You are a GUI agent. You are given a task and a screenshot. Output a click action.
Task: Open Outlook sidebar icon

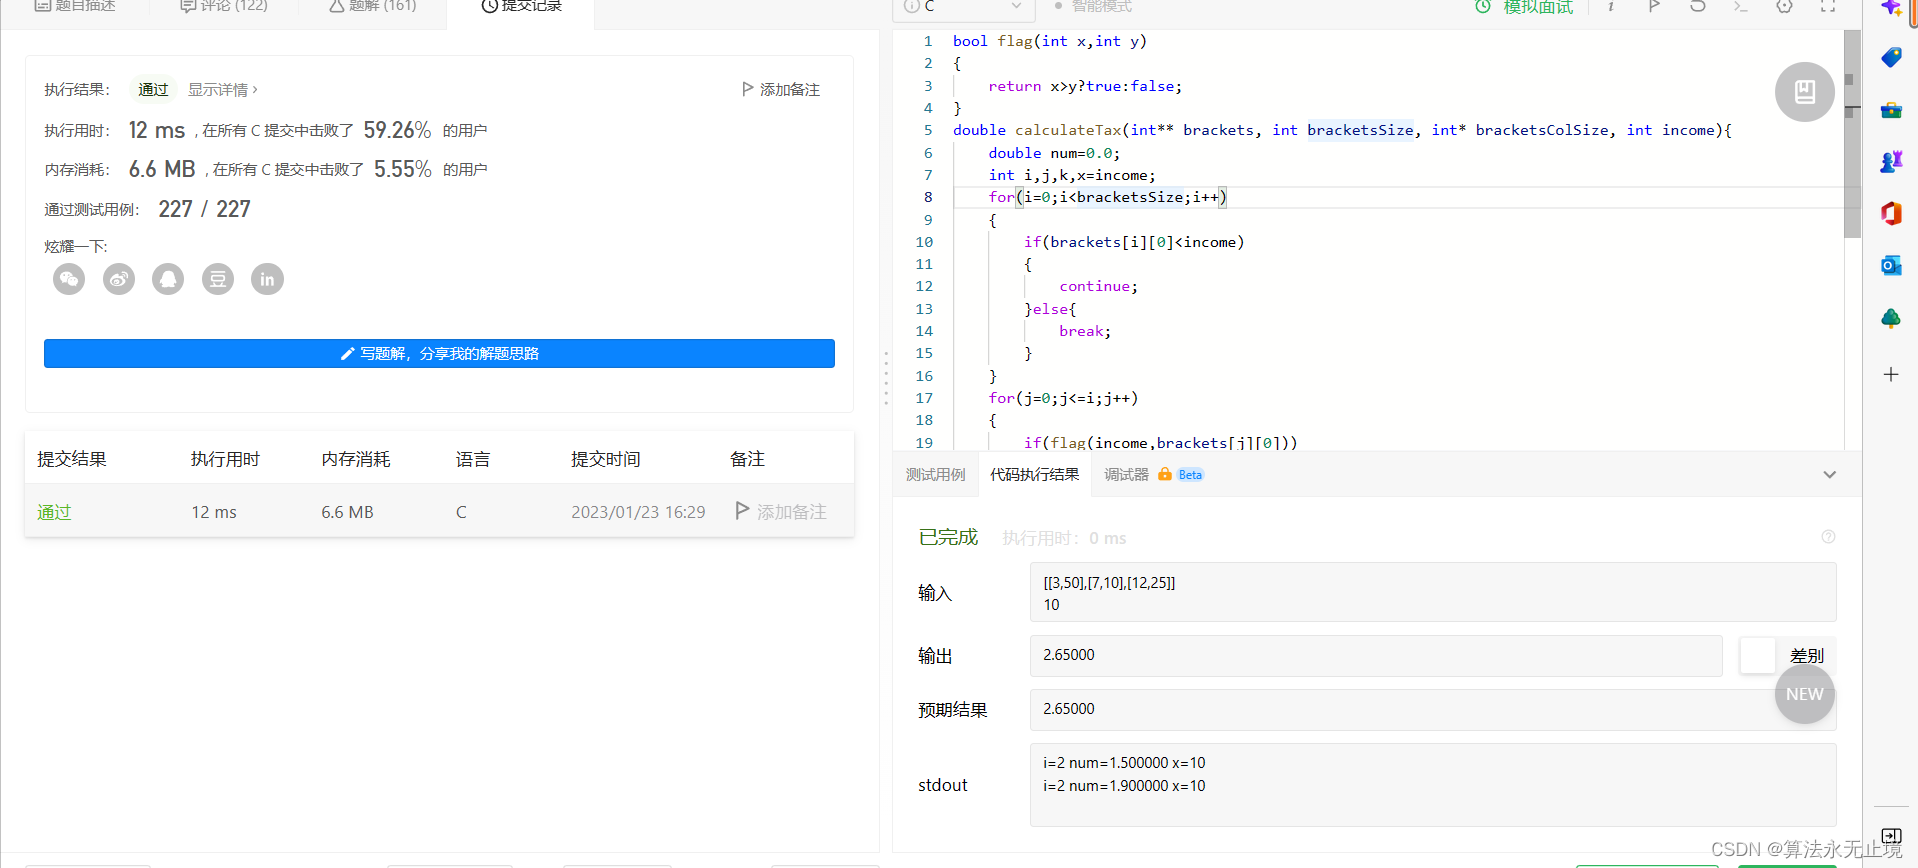coord(1891,265)
